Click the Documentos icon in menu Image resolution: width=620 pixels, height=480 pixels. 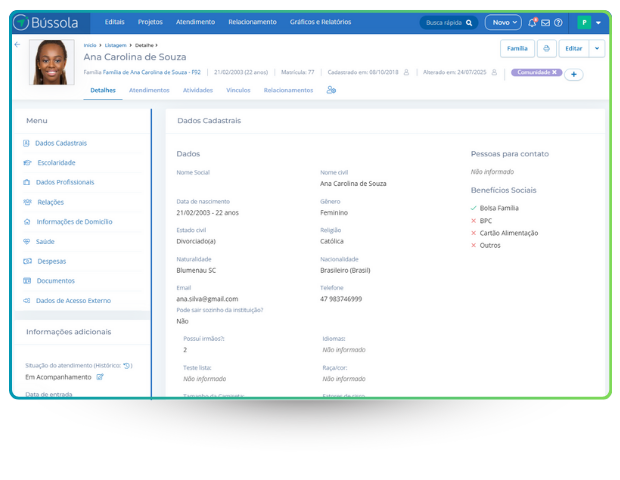point(27,281)
